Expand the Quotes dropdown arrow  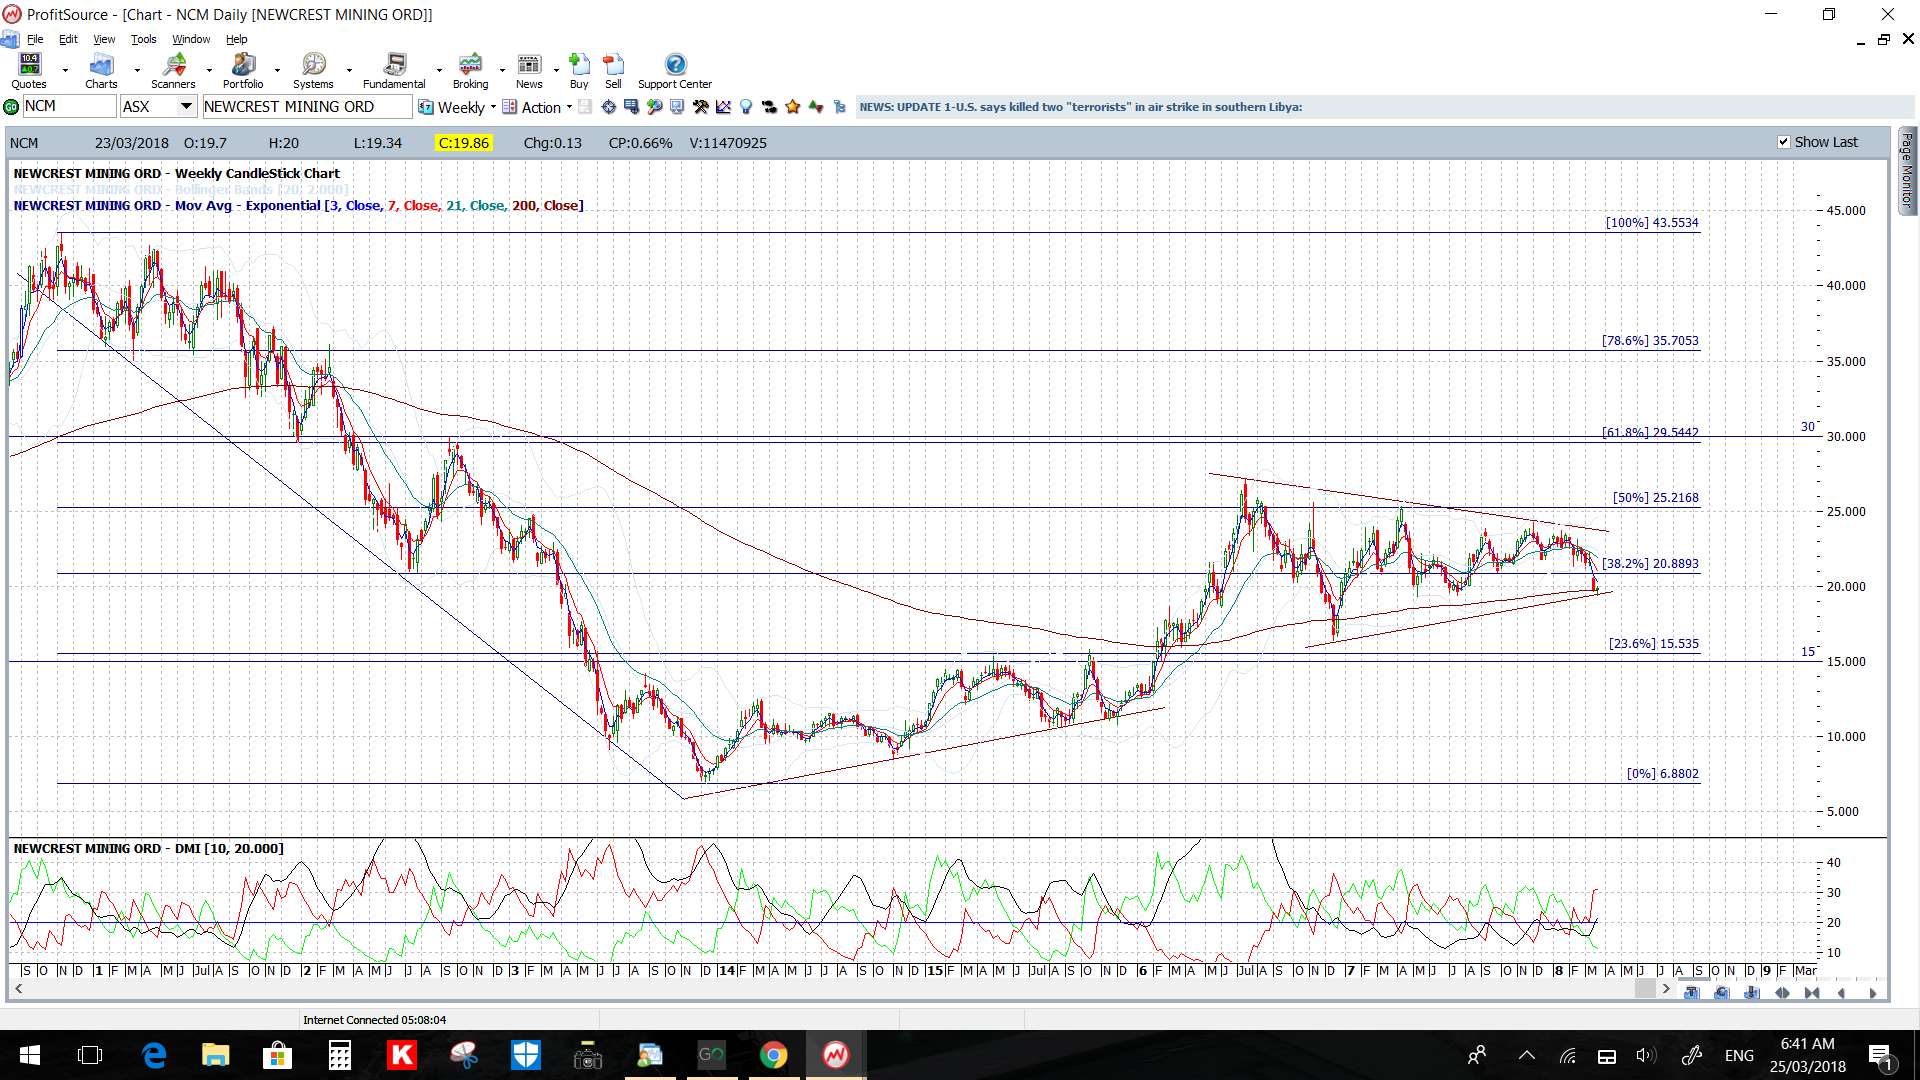pos(65,71)
